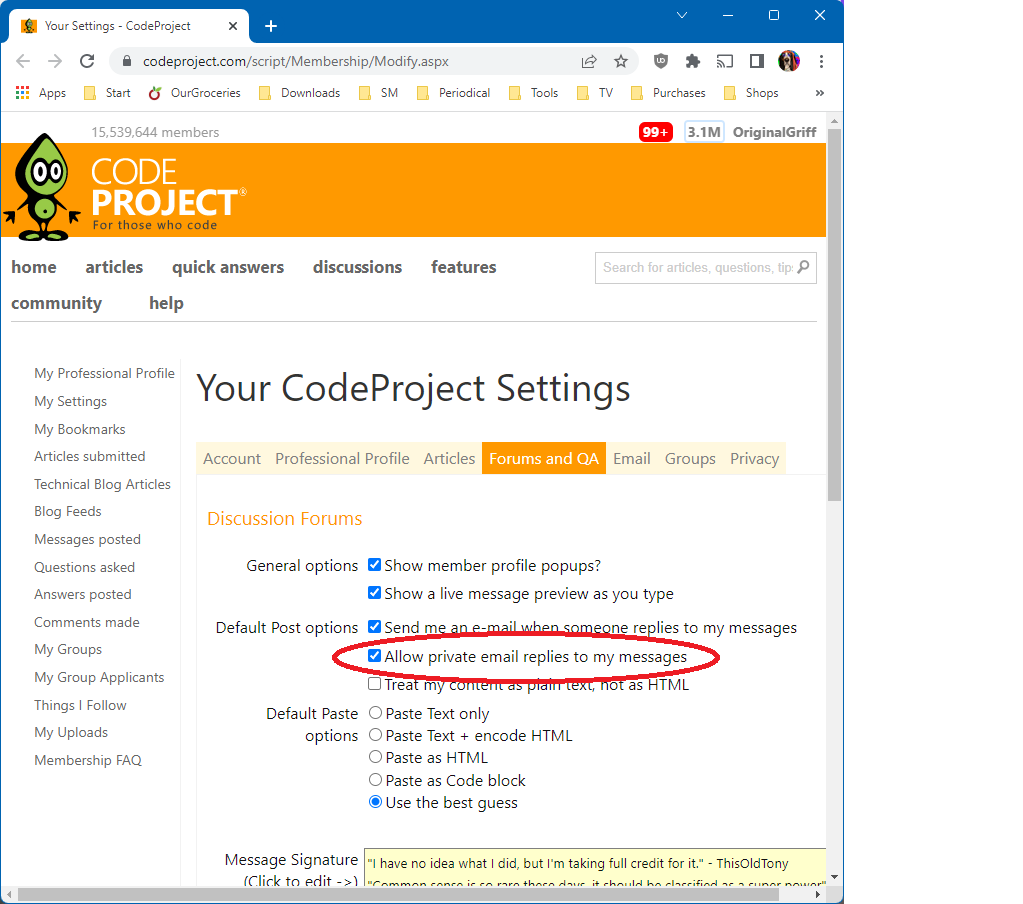
Task: Click the Message Signature text box
Action: [595, 867]
